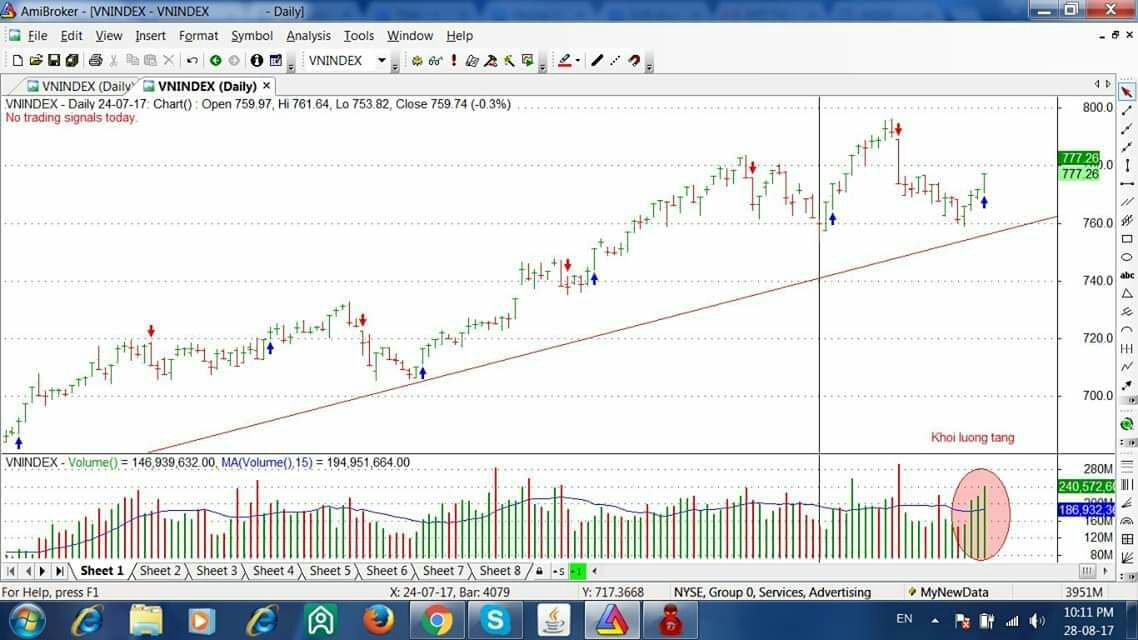Toggle the sheet lock padlock icon

pyautogui.click(x=539, y=571)
